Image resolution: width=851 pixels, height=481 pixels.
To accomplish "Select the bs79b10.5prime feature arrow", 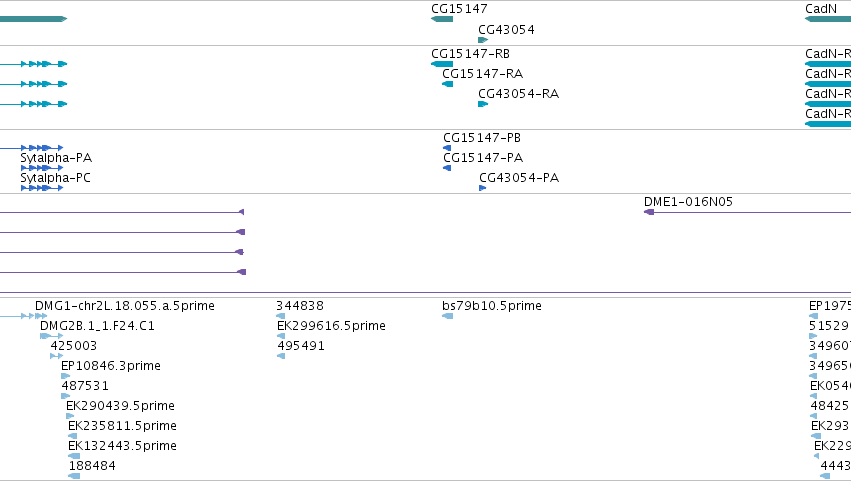I will click(x=448, y=316).
